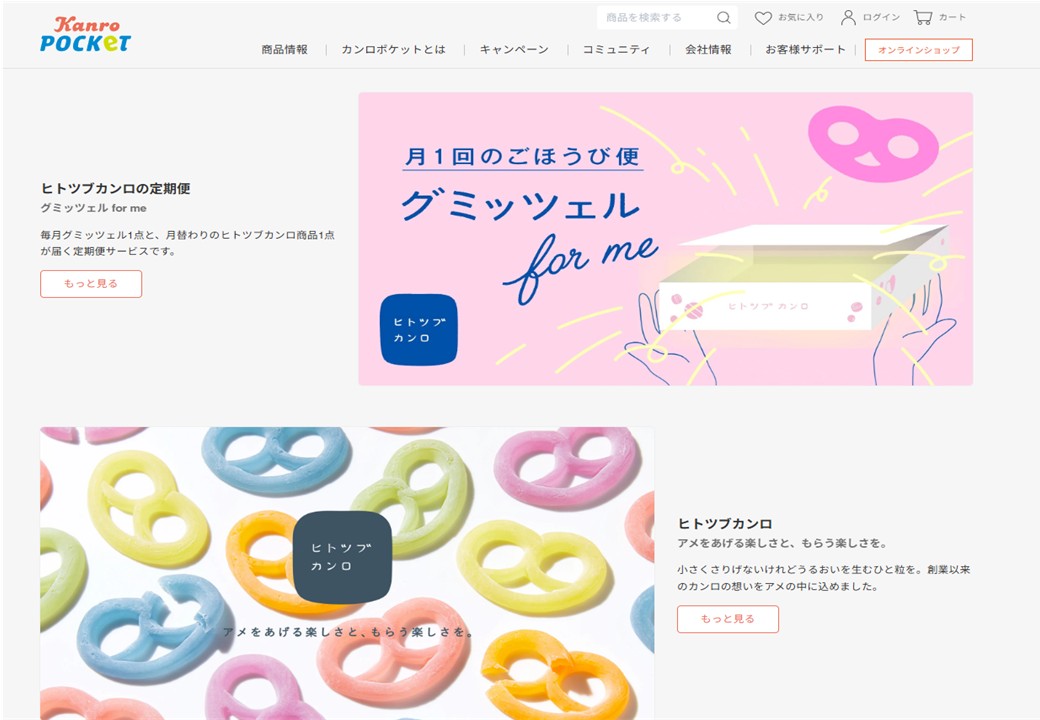The height and width of the screenshot is (720, 1040).
Task: Open the お客様サポート menu item
Action: pos(805,50)
